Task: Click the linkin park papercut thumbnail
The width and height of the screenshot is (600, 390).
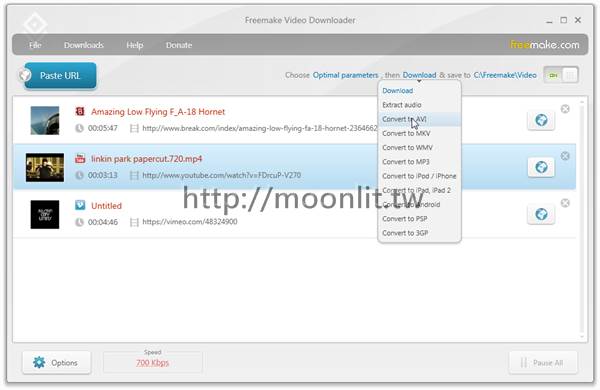Action: point(45,167)
